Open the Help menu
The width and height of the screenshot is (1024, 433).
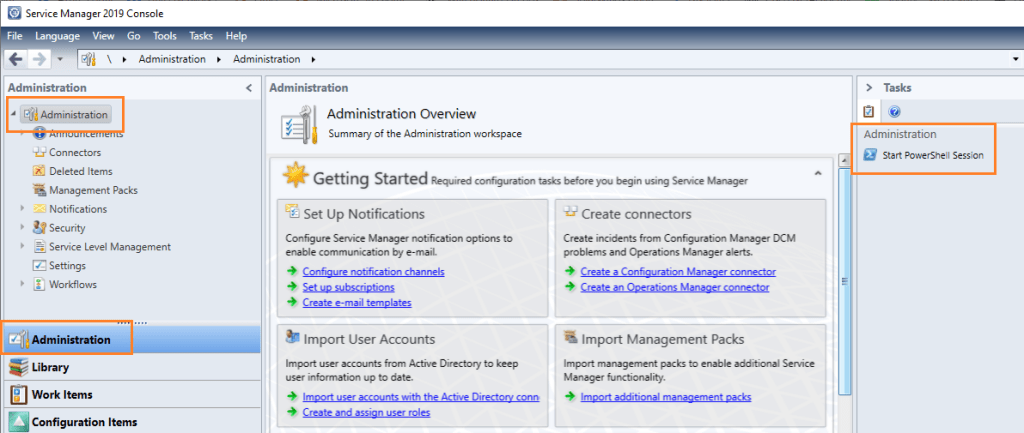click(236, 36)
